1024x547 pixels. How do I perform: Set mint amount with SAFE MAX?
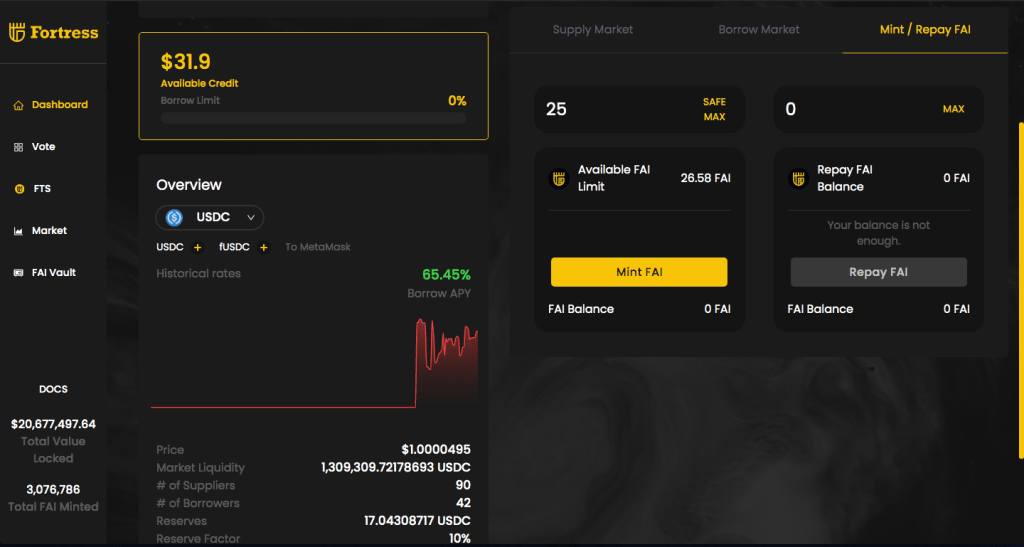click(714, 109)
